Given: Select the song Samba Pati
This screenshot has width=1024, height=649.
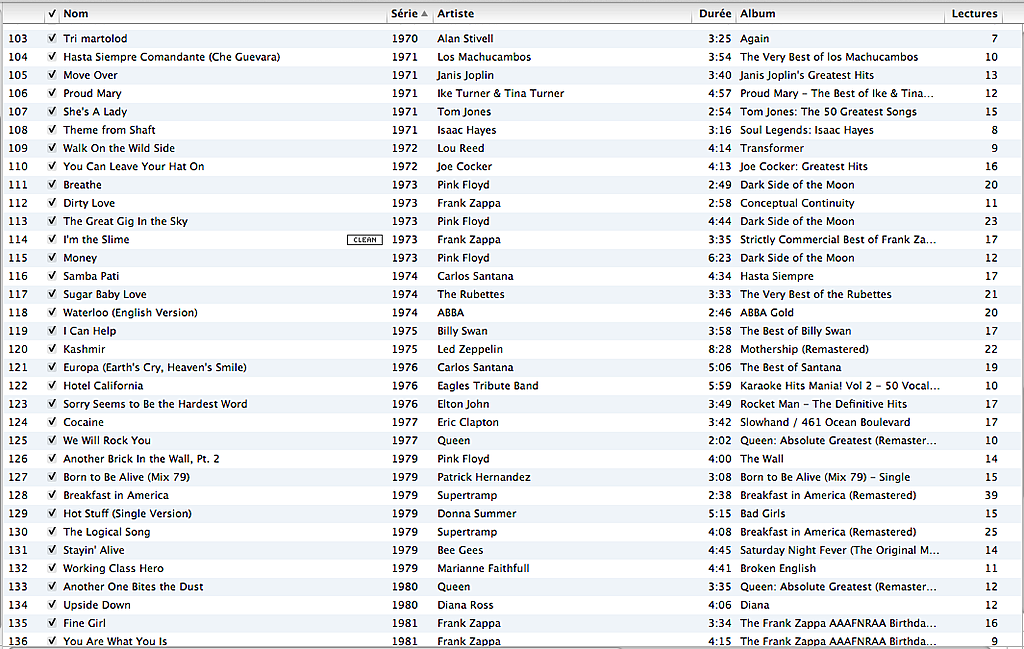Looking at the screenshot, I should tap(91, 276).
